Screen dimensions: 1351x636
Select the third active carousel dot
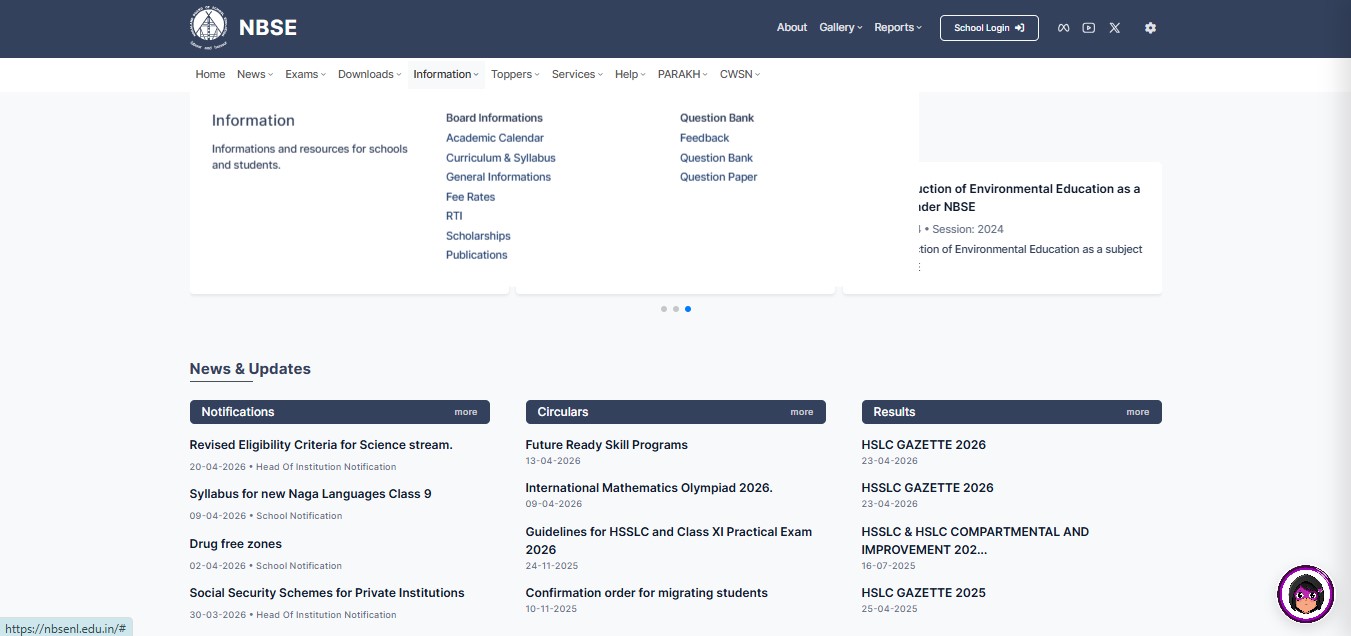click(688, 309)
